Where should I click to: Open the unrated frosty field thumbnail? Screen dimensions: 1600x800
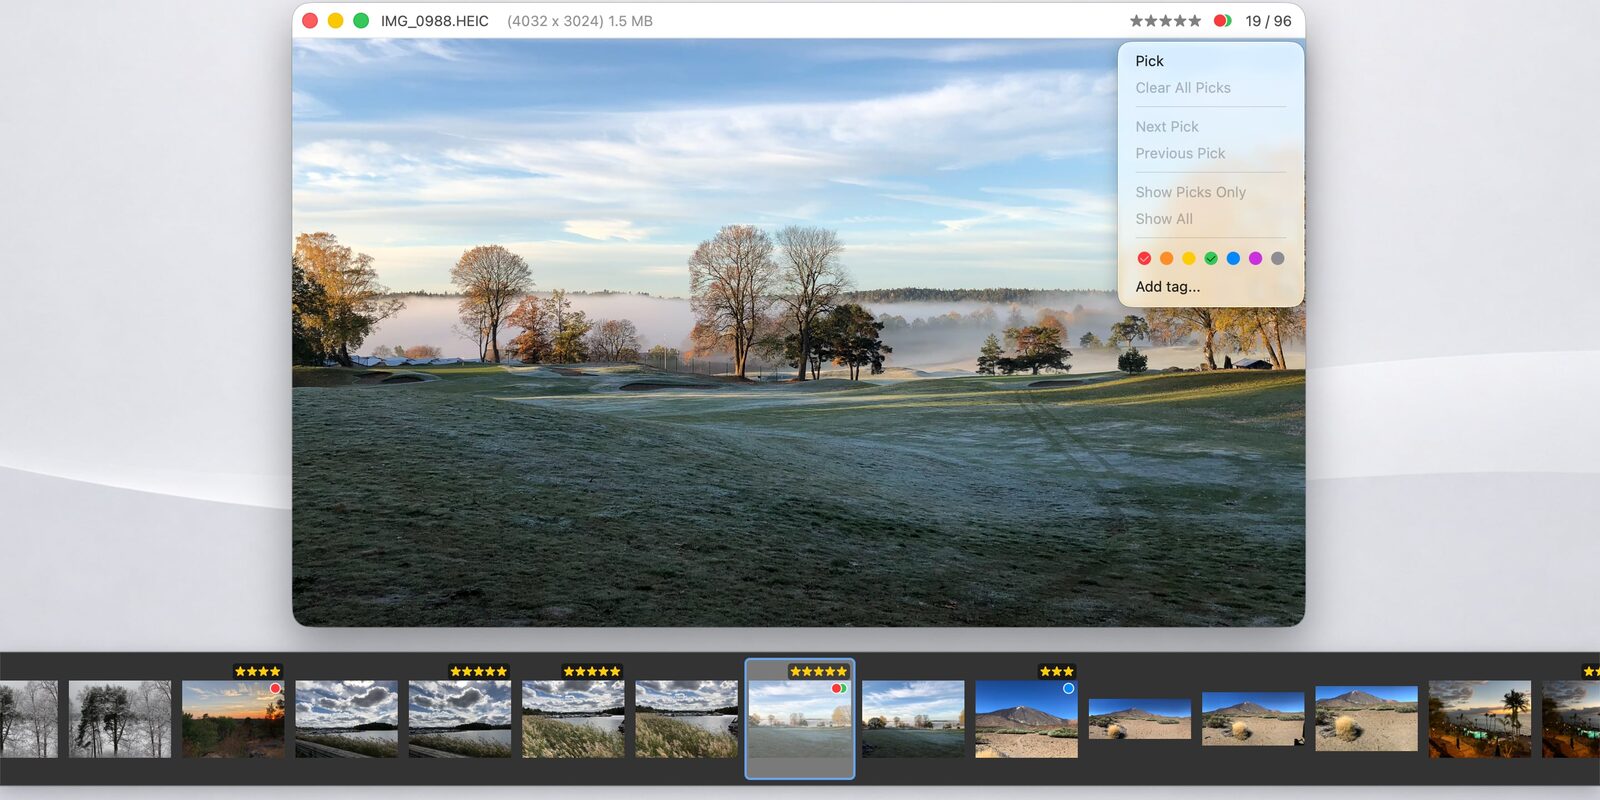coord(913,719)
